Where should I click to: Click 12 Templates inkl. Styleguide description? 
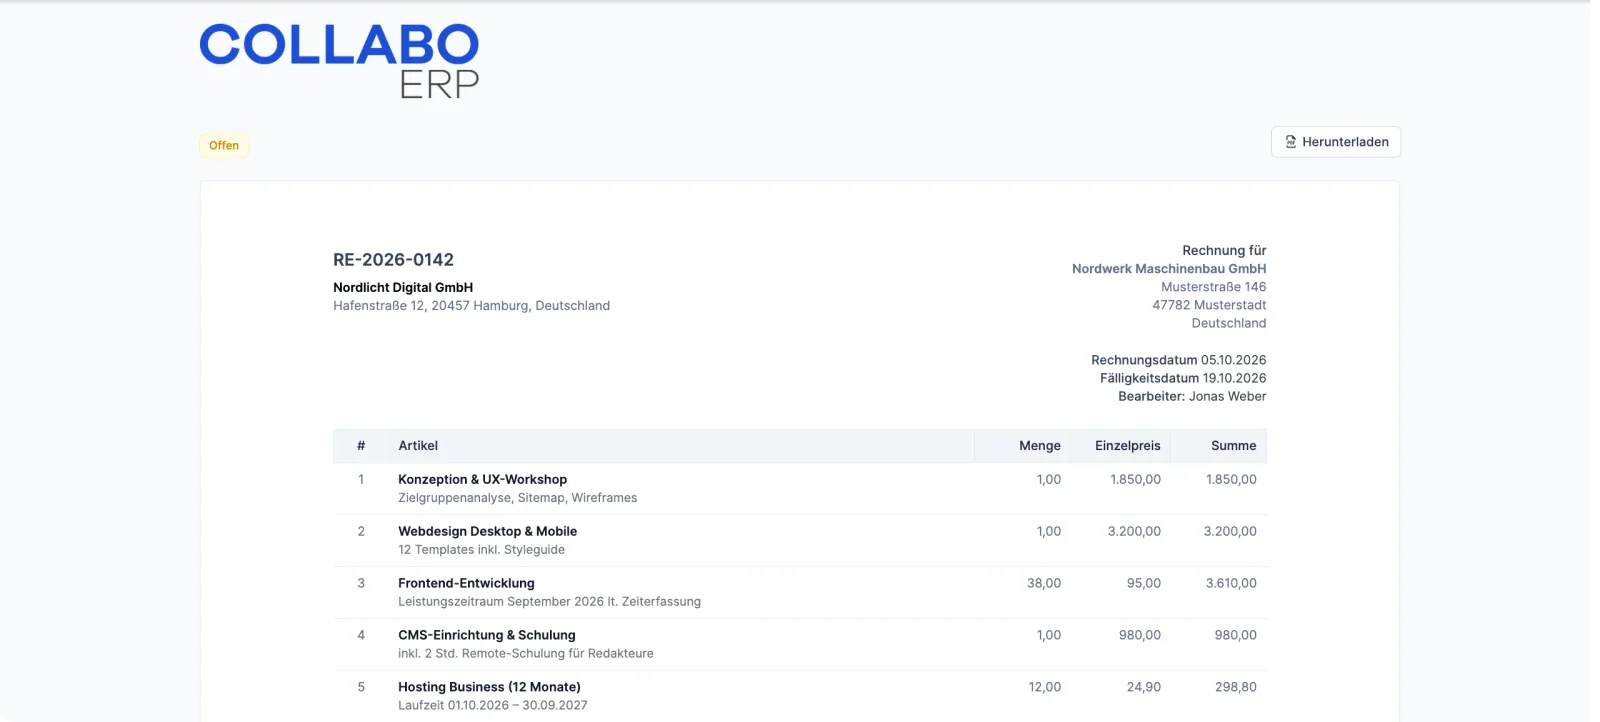coord(481,550)
